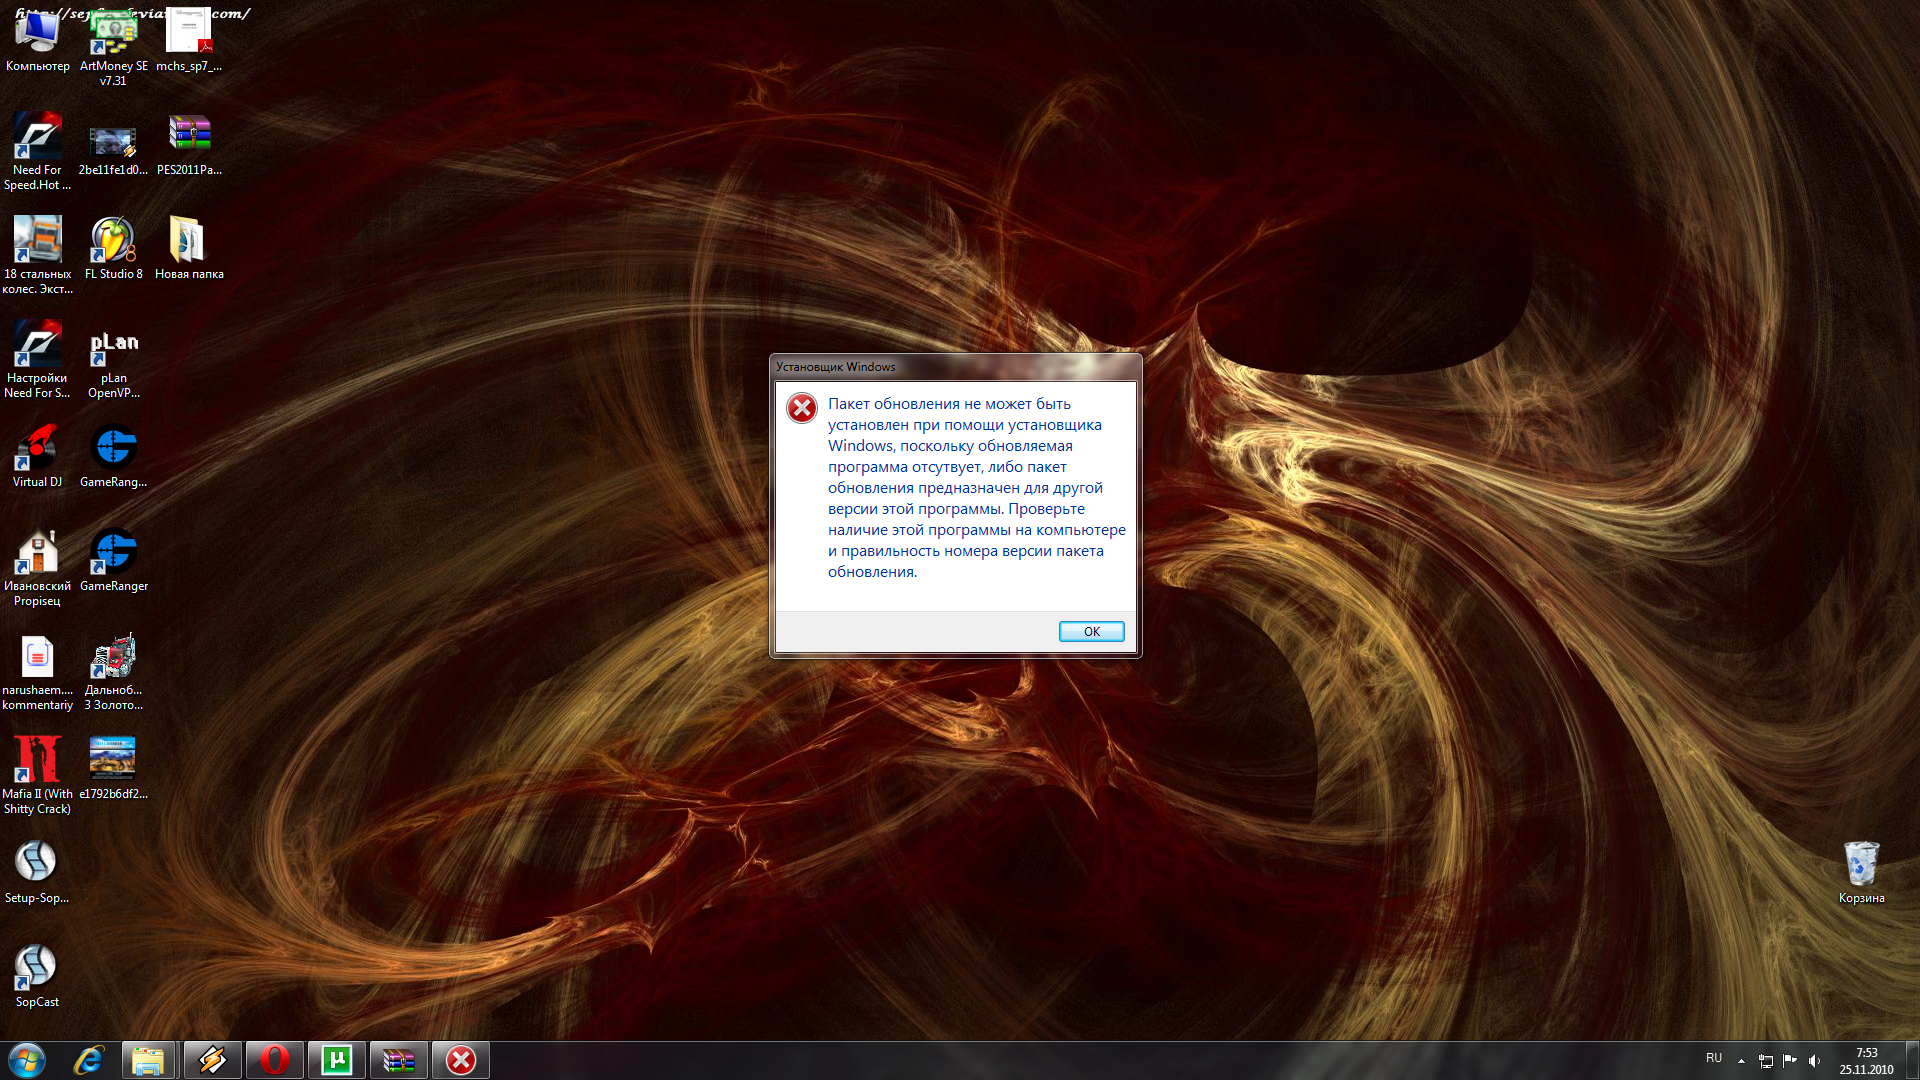Open Internet Explorer from the taskbar
The image size is (1920, 1080).
tap(89, 1060)
